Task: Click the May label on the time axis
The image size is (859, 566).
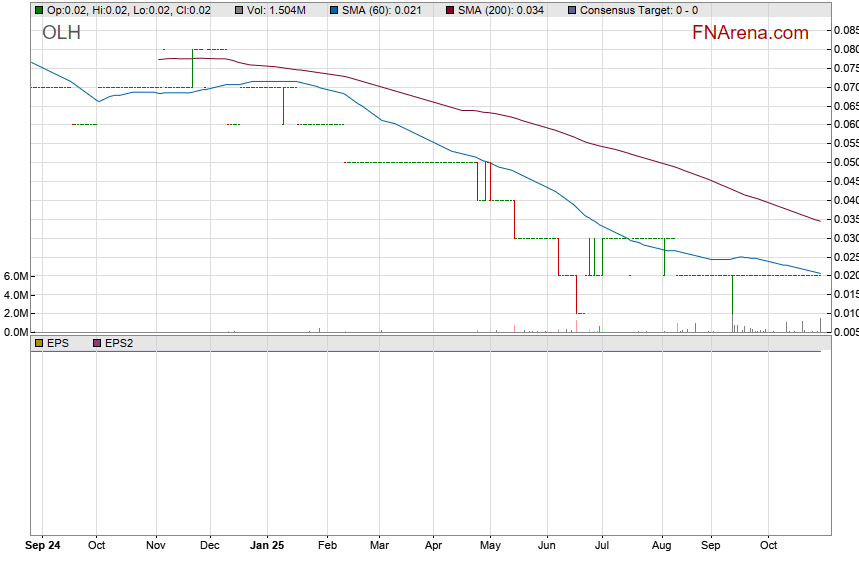Action: point(490,546)
